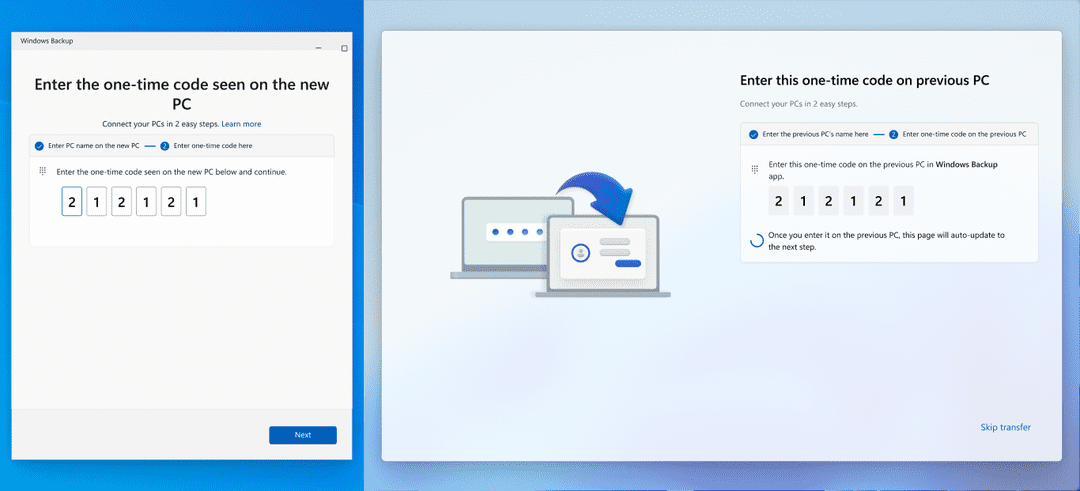Select the fifth code digit box in Windows Backup
This screenshot has width=1080, height=491.
[171, 202]
